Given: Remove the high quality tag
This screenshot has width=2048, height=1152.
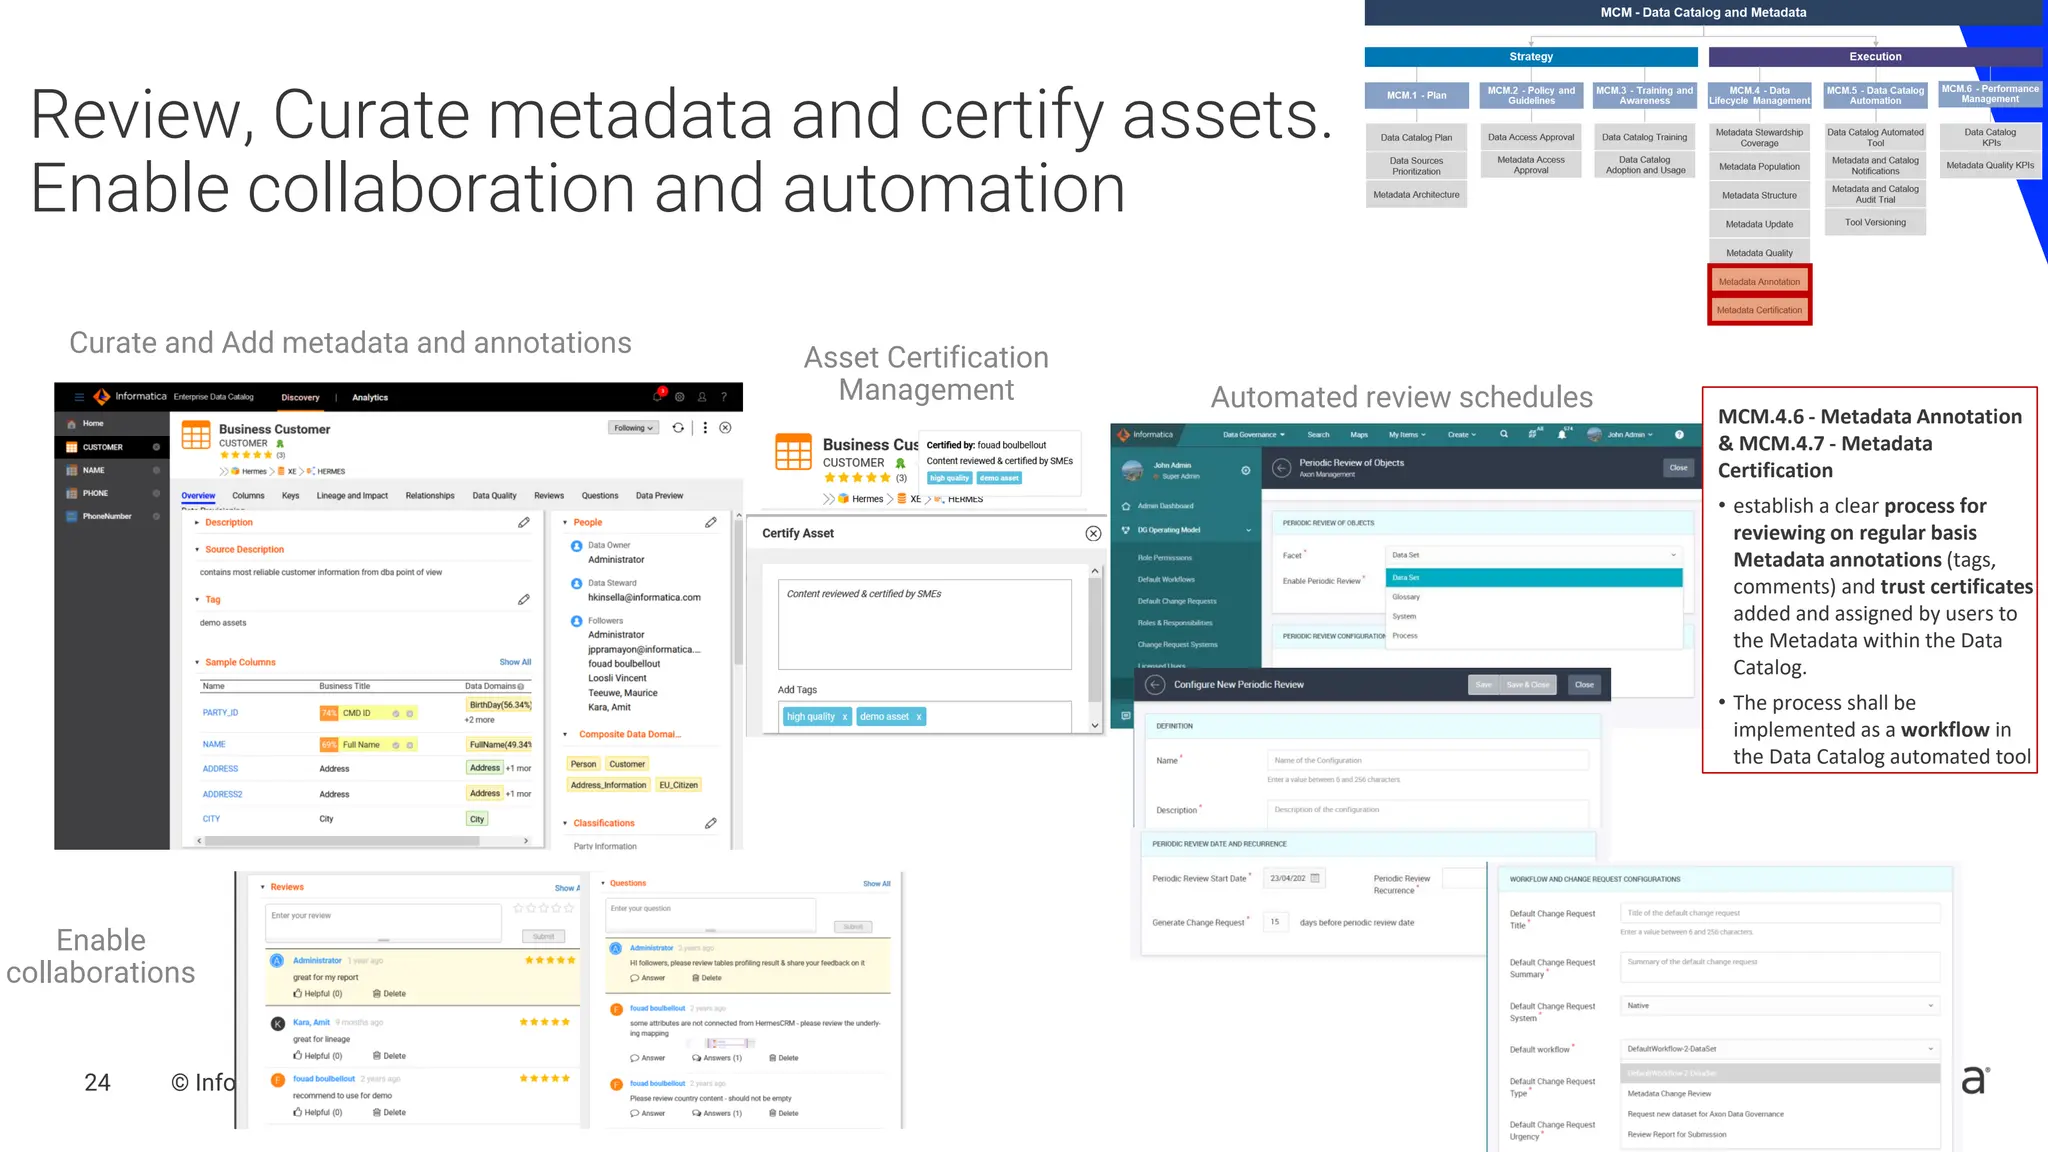Looking at the screenshot, I should (x=845, y=717).
